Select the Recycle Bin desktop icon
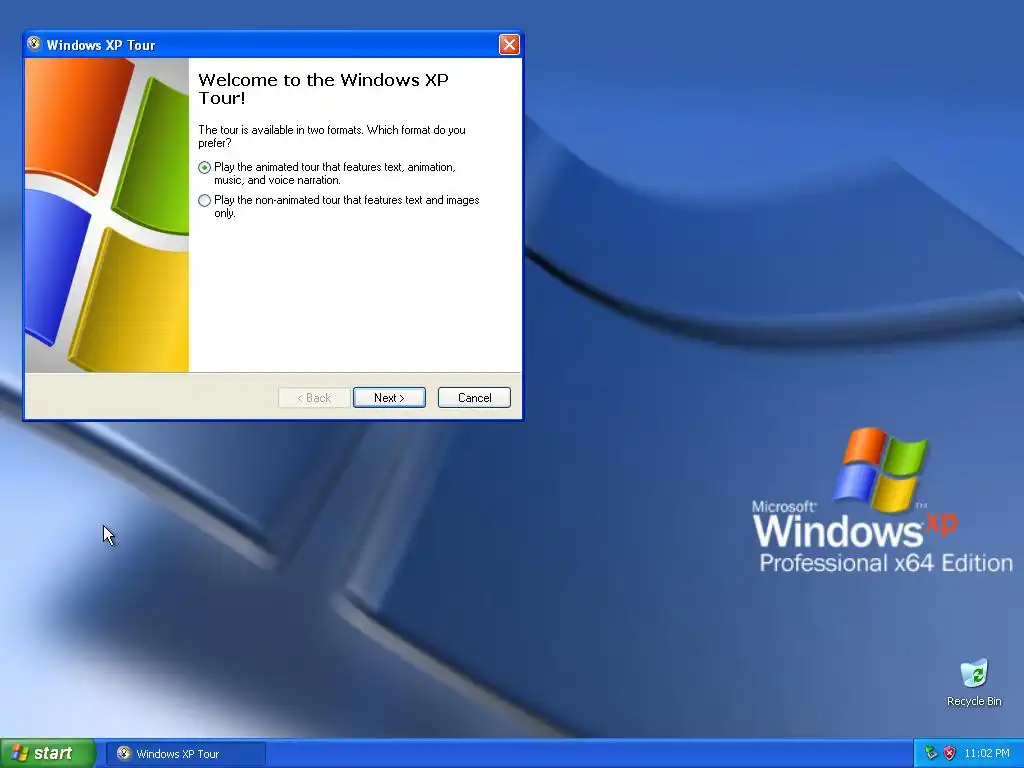1024x768 pixels. click(974, 683)
